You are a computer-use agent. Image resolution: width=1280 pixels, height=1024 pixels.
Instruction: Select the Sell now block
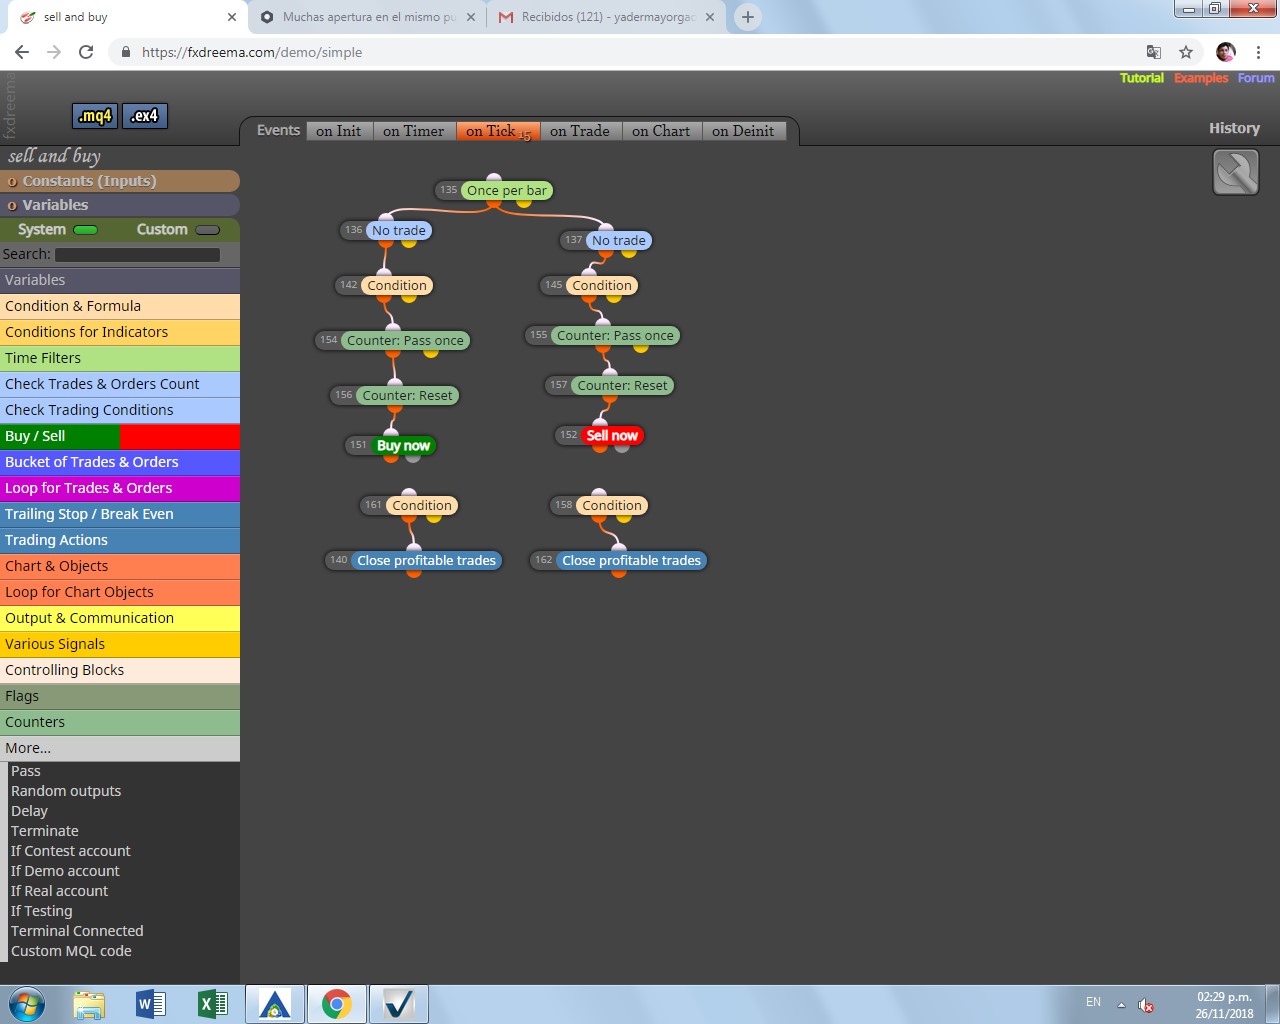pos(612,436)
